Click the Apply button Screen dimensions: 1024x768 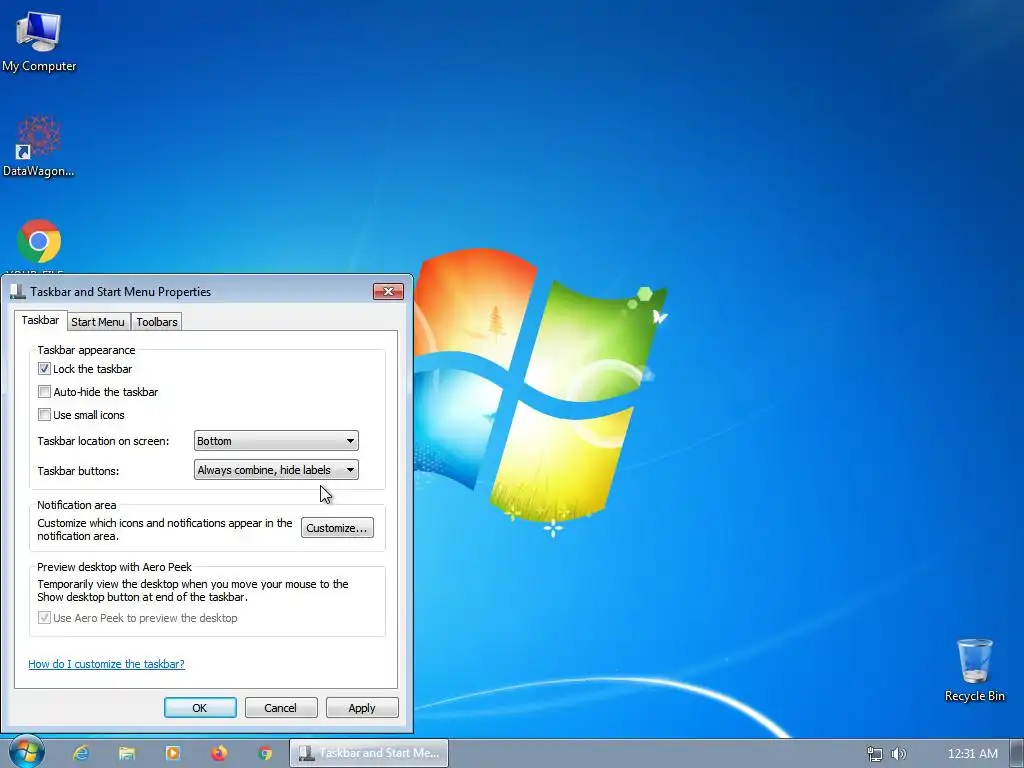(362, 708)
